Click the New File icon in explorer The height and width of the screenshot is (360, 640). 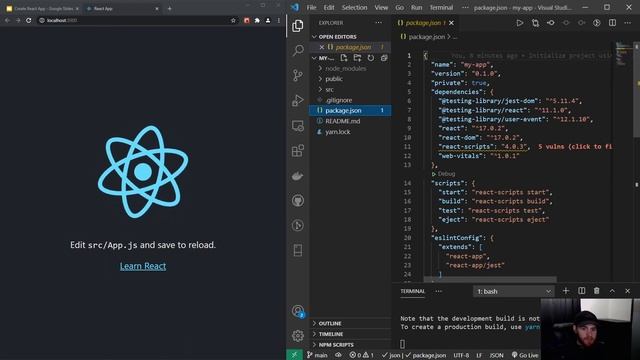[344, 58]
